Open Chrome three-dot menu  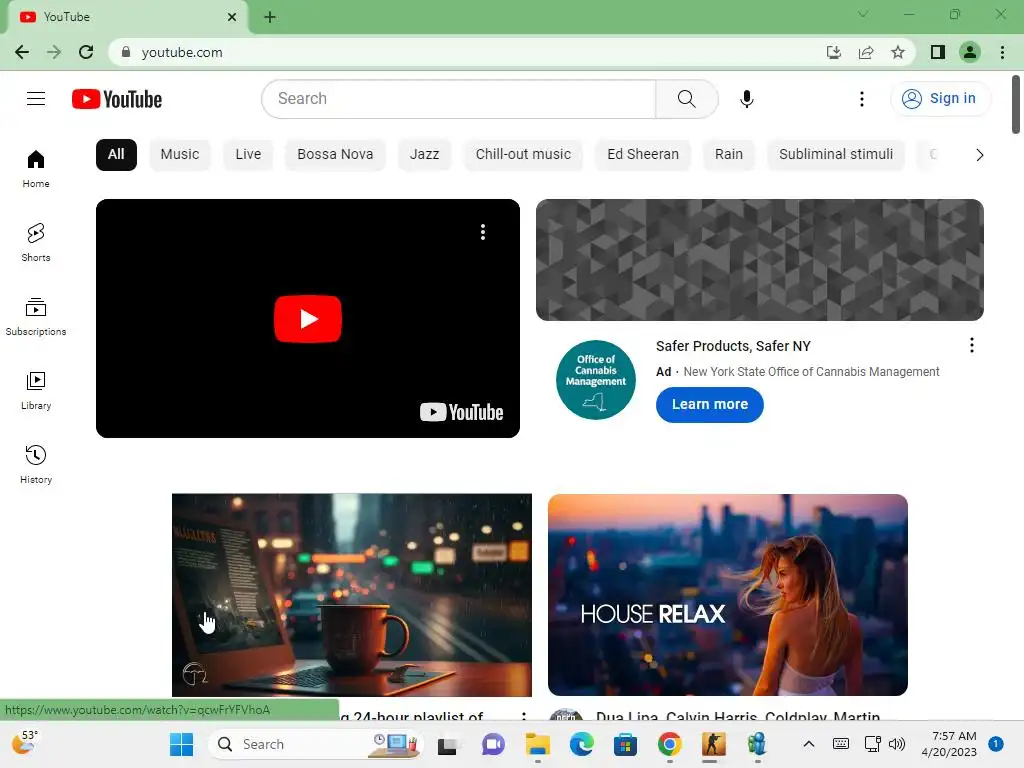1002,52
